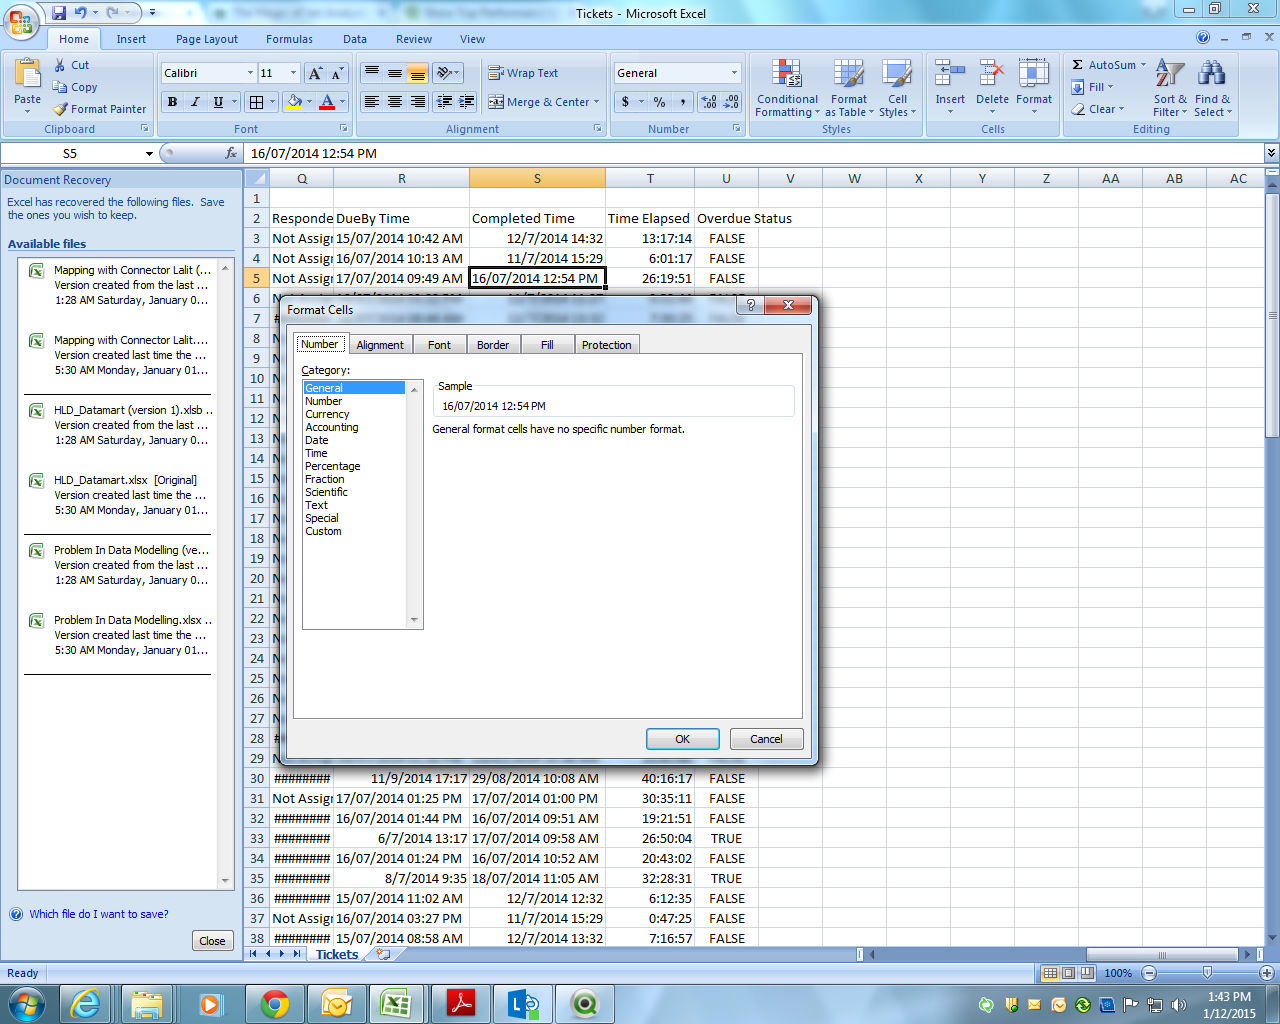The image size is (1280, 1024).
Task: Toggle Wrap Text
Action: click(523, 73)
